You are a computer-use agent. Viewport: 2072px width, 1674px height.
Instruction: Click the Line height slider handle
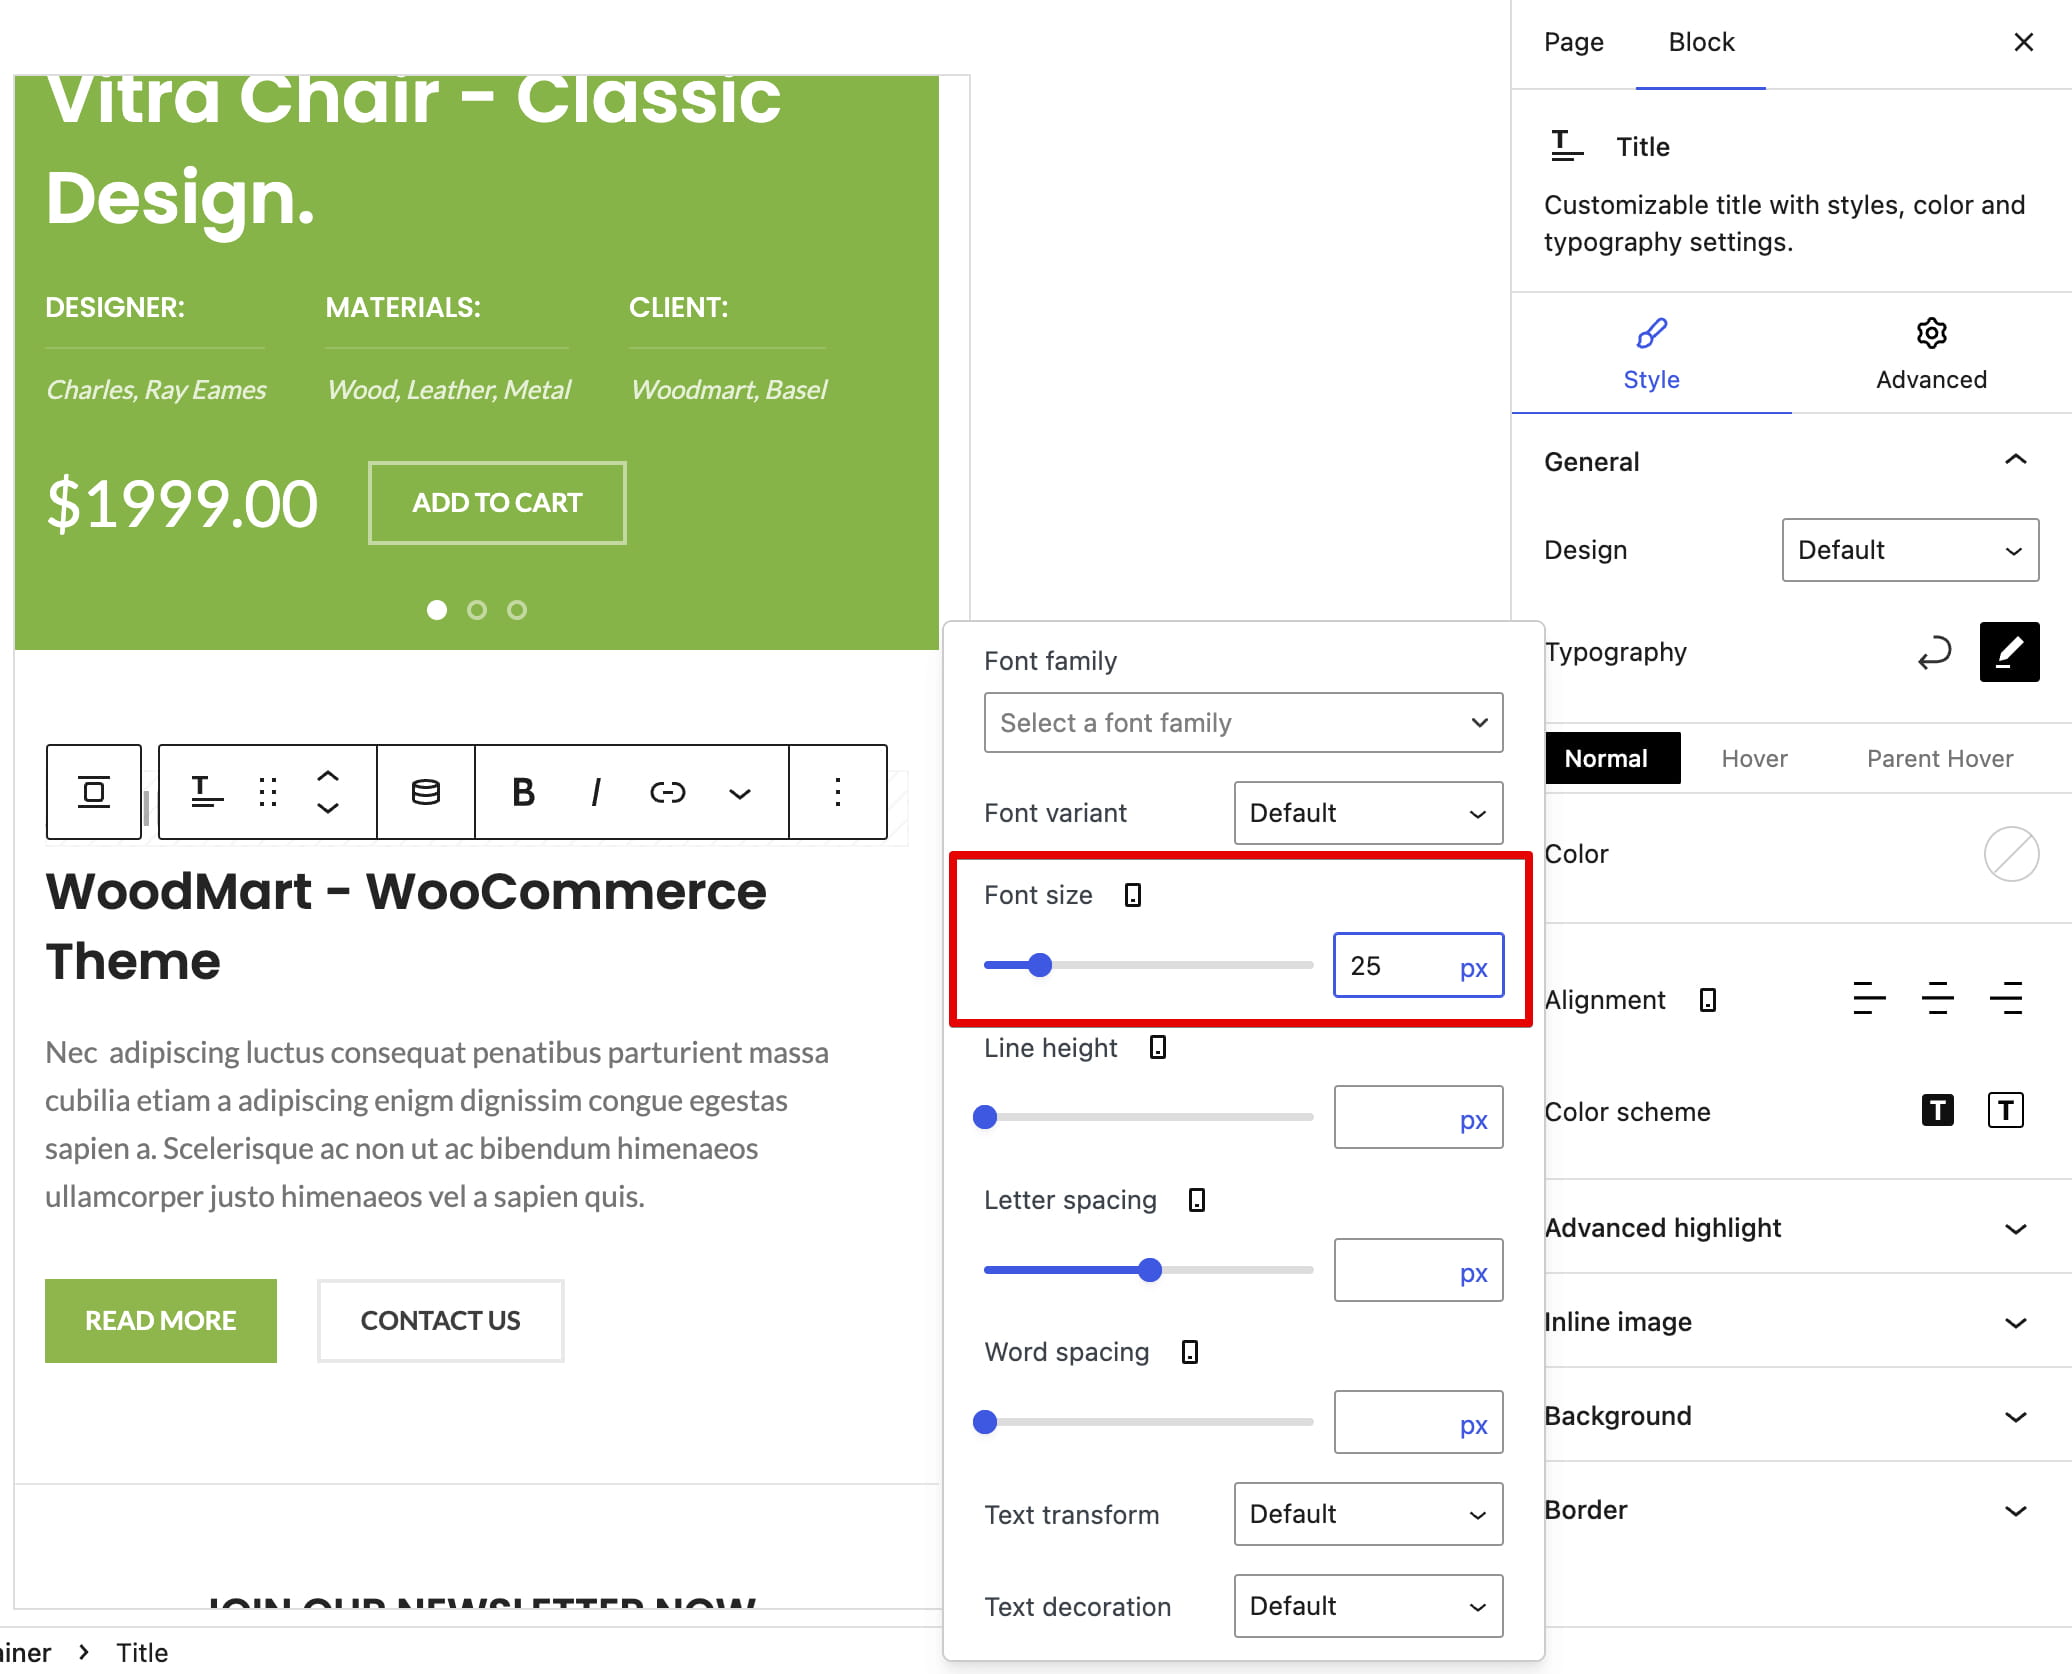tap(985, 1117)
